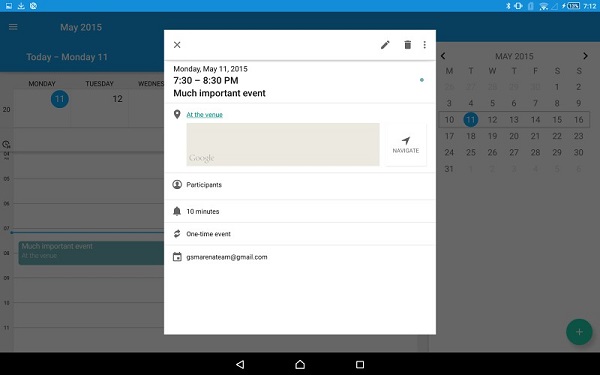Select May 14 in mini calendar

535,120
